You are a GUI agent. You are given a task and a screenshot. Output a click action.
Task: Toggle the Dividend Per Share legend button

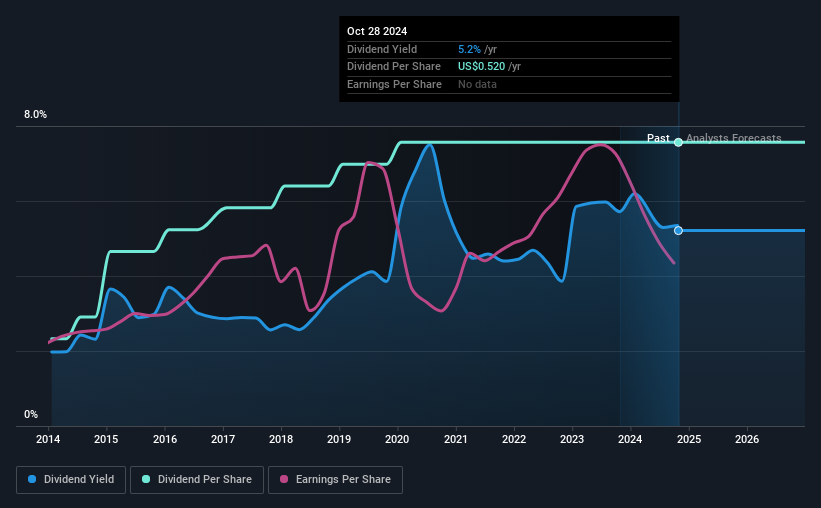click(x=197, y=480)
